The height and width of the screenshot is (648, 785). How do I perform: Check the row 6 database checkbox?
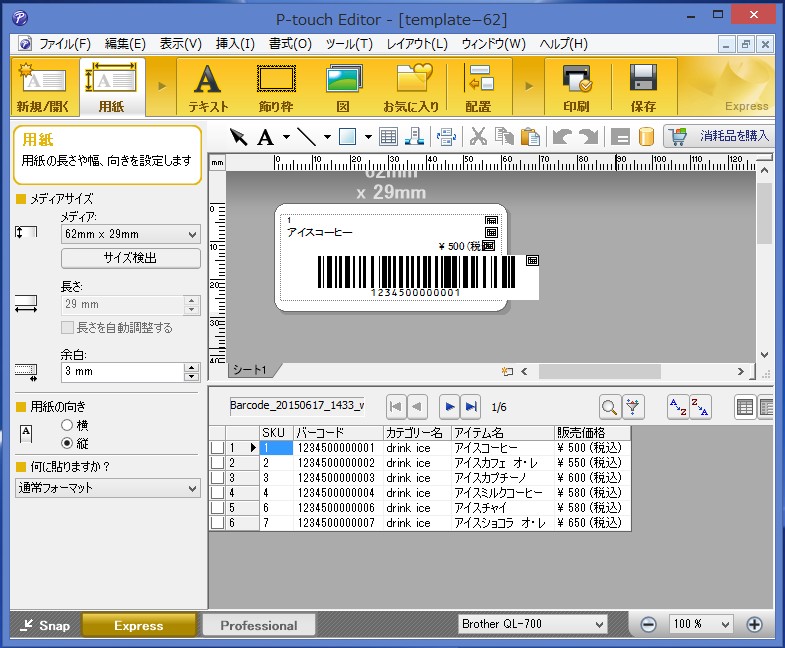pyautogui.click(x=217, y=523)
